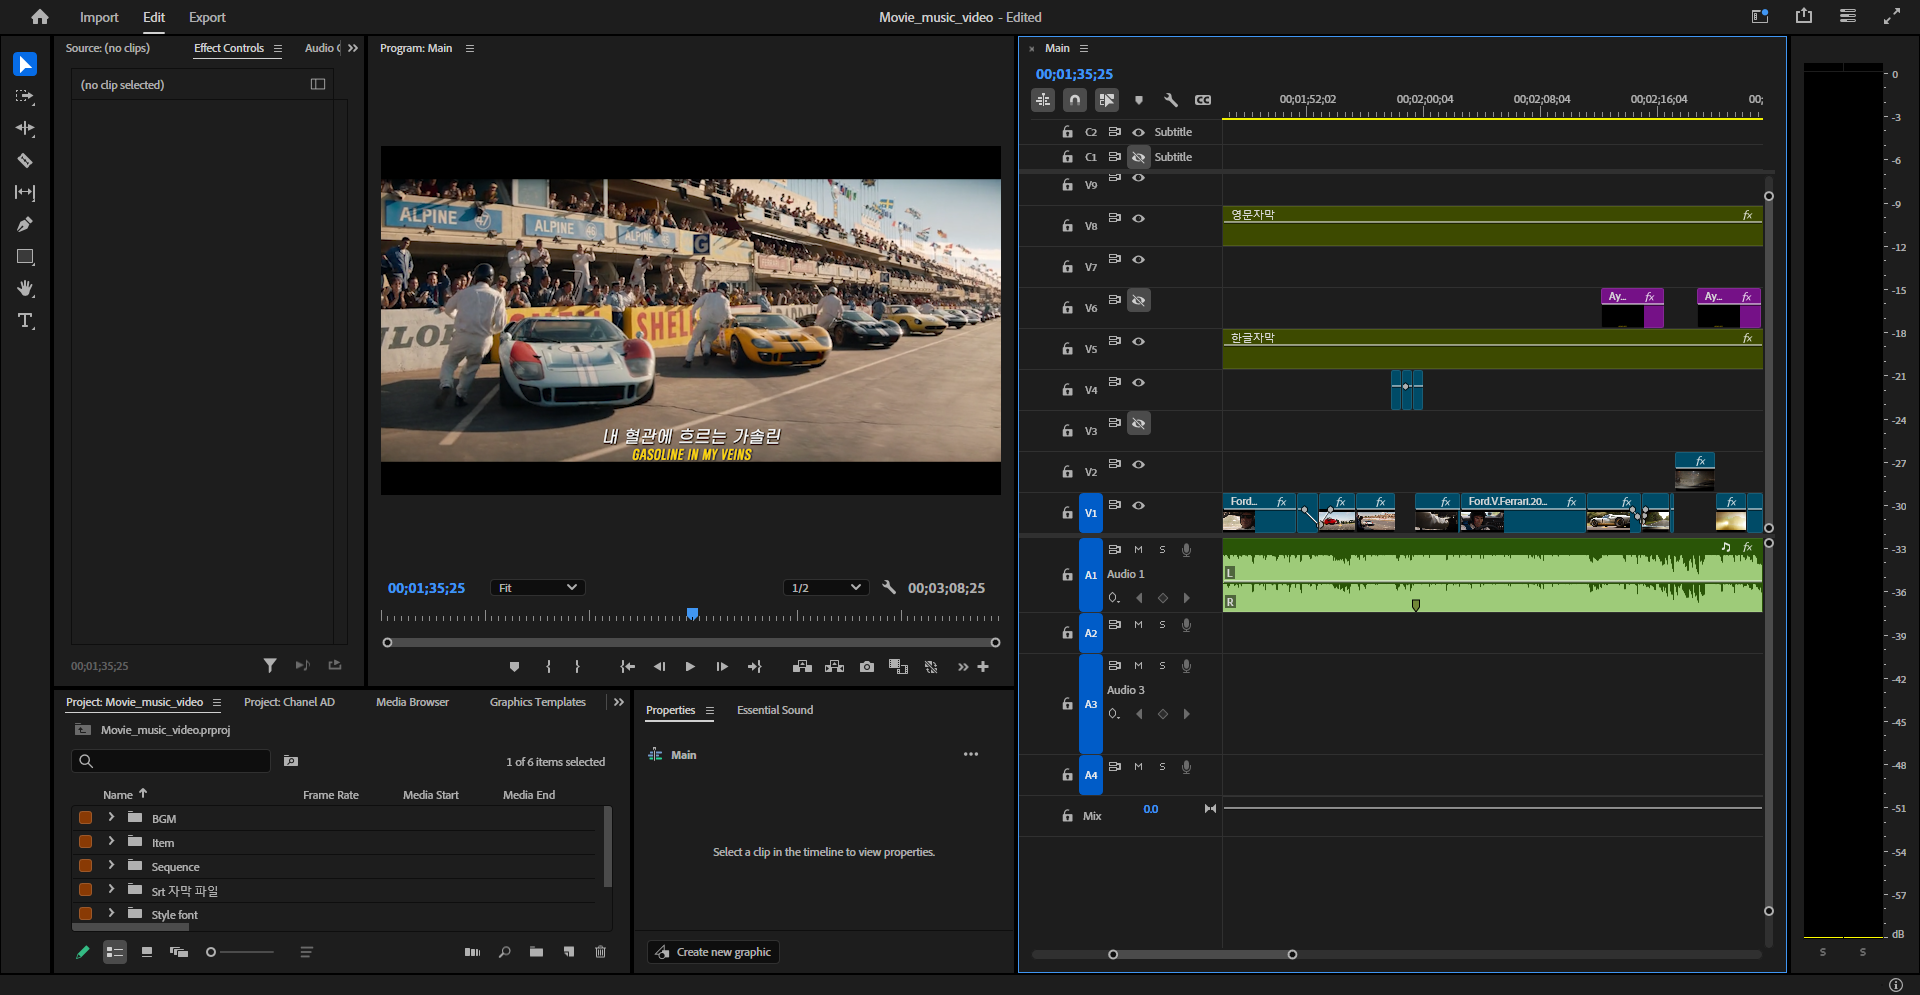Open the Workspaces menu icon
This screenshot has width=1920, height=995.
pos(1848,16)
